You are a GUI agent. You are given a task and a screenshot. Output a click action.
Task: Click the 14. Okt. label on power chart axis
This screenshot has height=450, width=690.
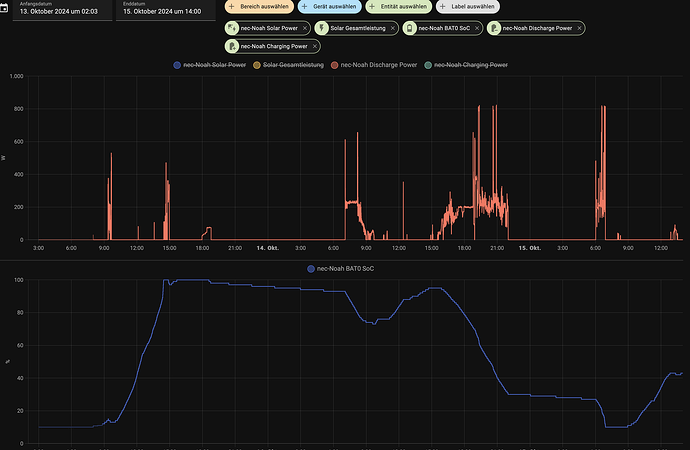(x=267, y=247)
